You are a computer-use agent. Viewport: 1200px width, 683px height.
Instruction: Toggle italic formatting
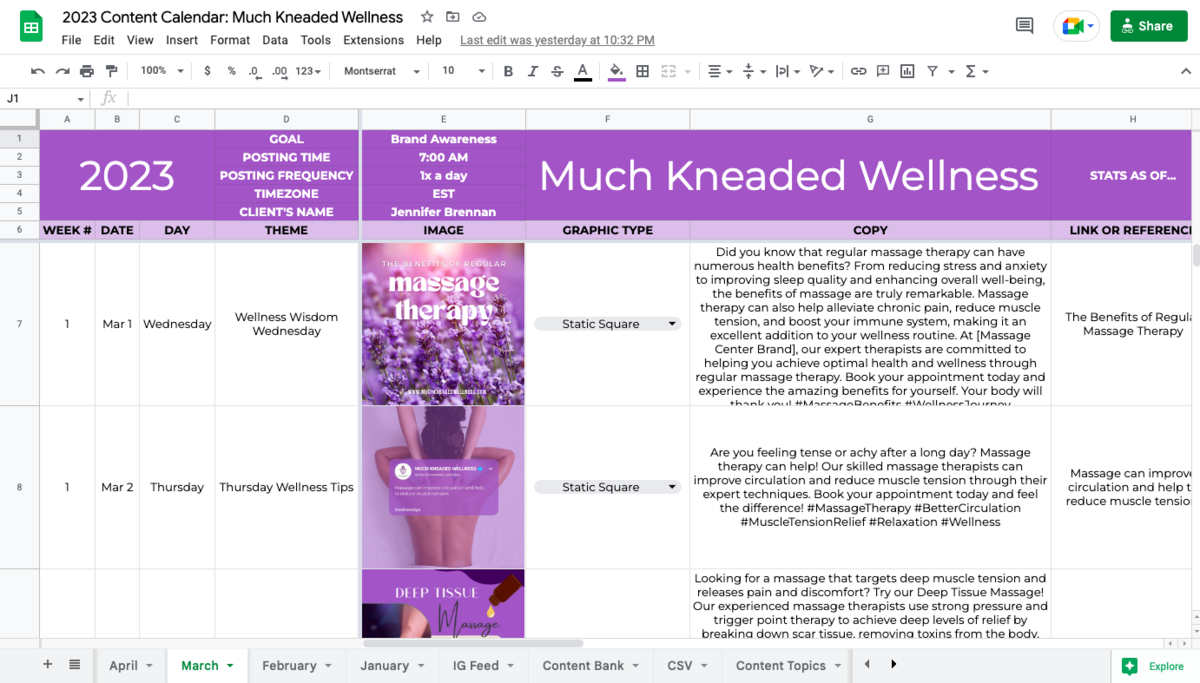click(x=533, y=71)
